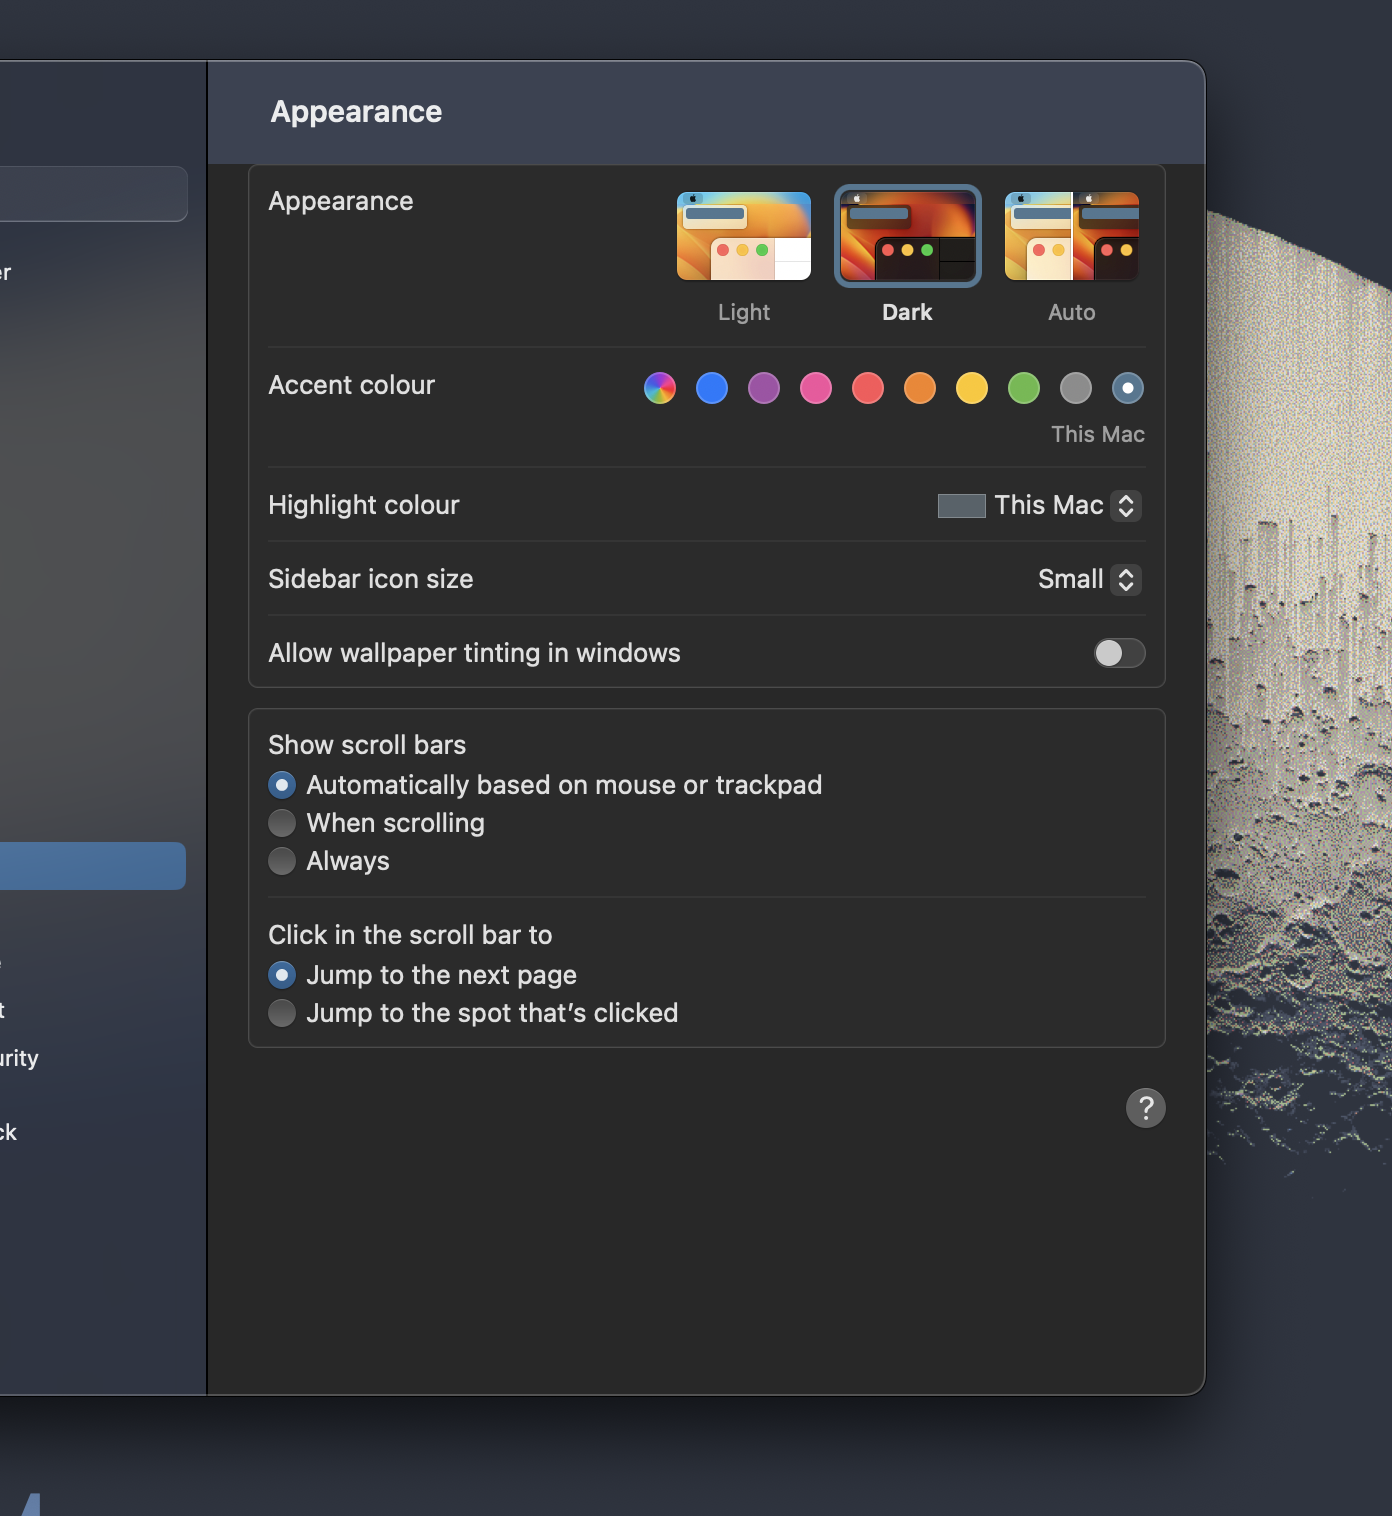This screenshot has width=1392, height=1516.
Task: Click the Light label under thumbnail
Action: coord(744,312)
